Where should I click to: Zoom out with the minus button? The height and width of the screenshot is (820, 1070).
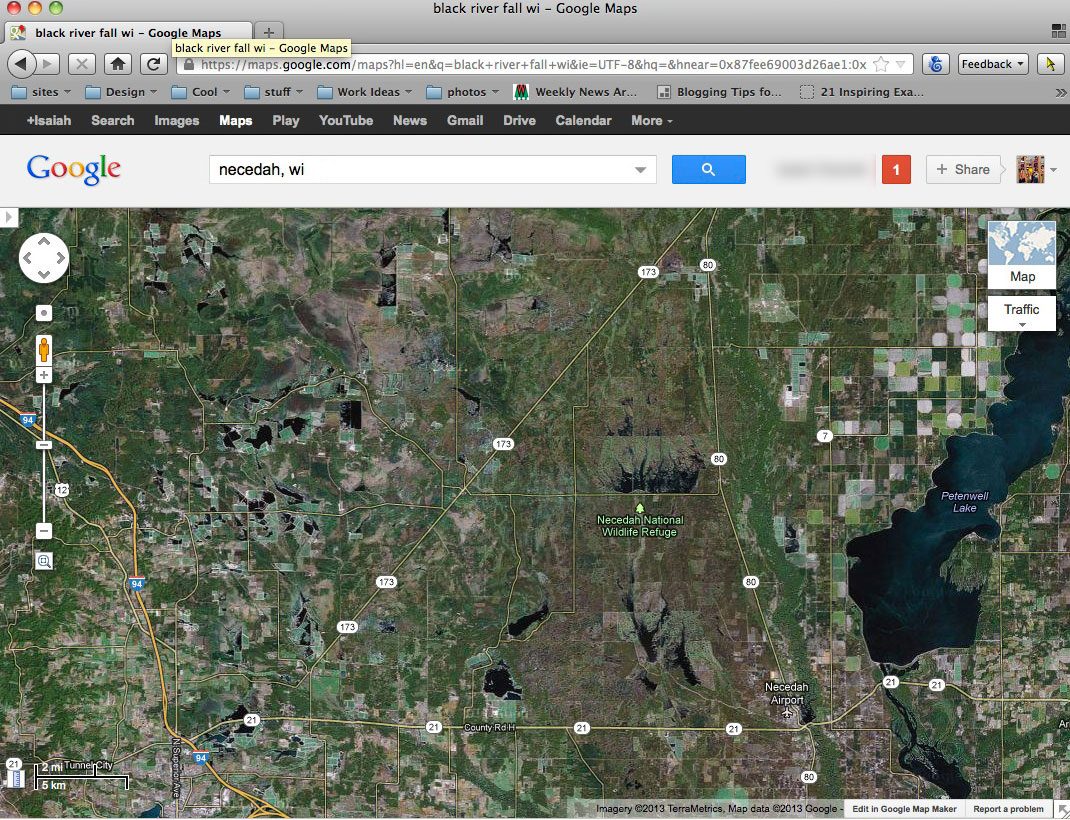pyautogui.click(x=44, y=530)
